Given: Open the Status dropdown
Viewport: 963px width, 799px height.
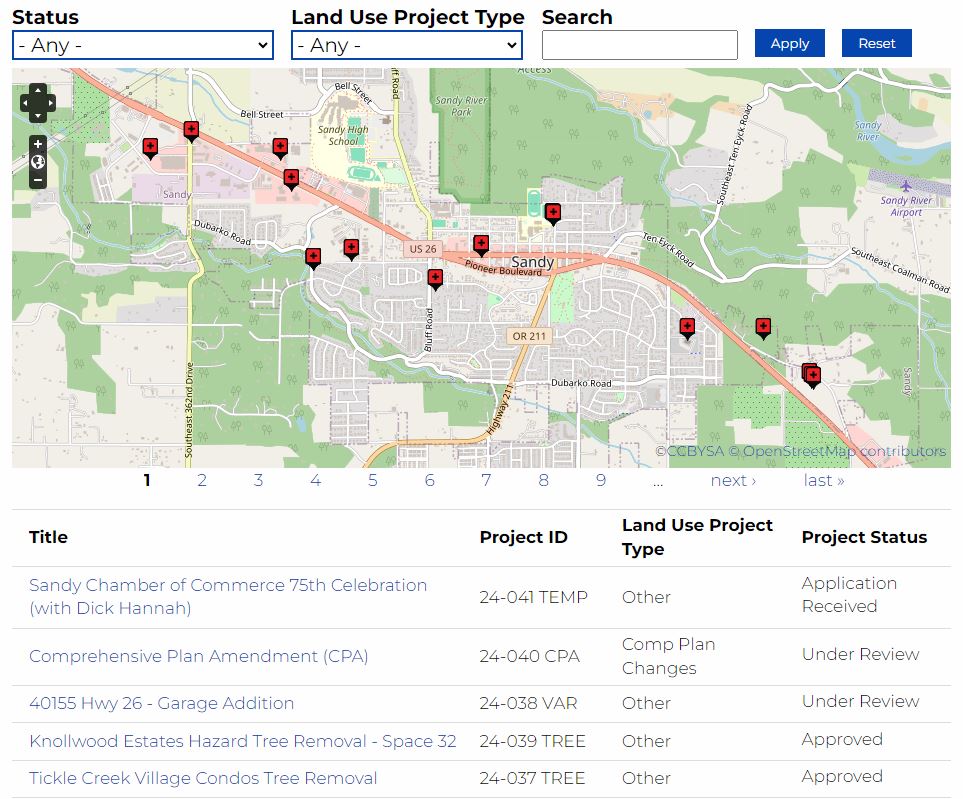Looking at the screenshot, I should 143,45.
